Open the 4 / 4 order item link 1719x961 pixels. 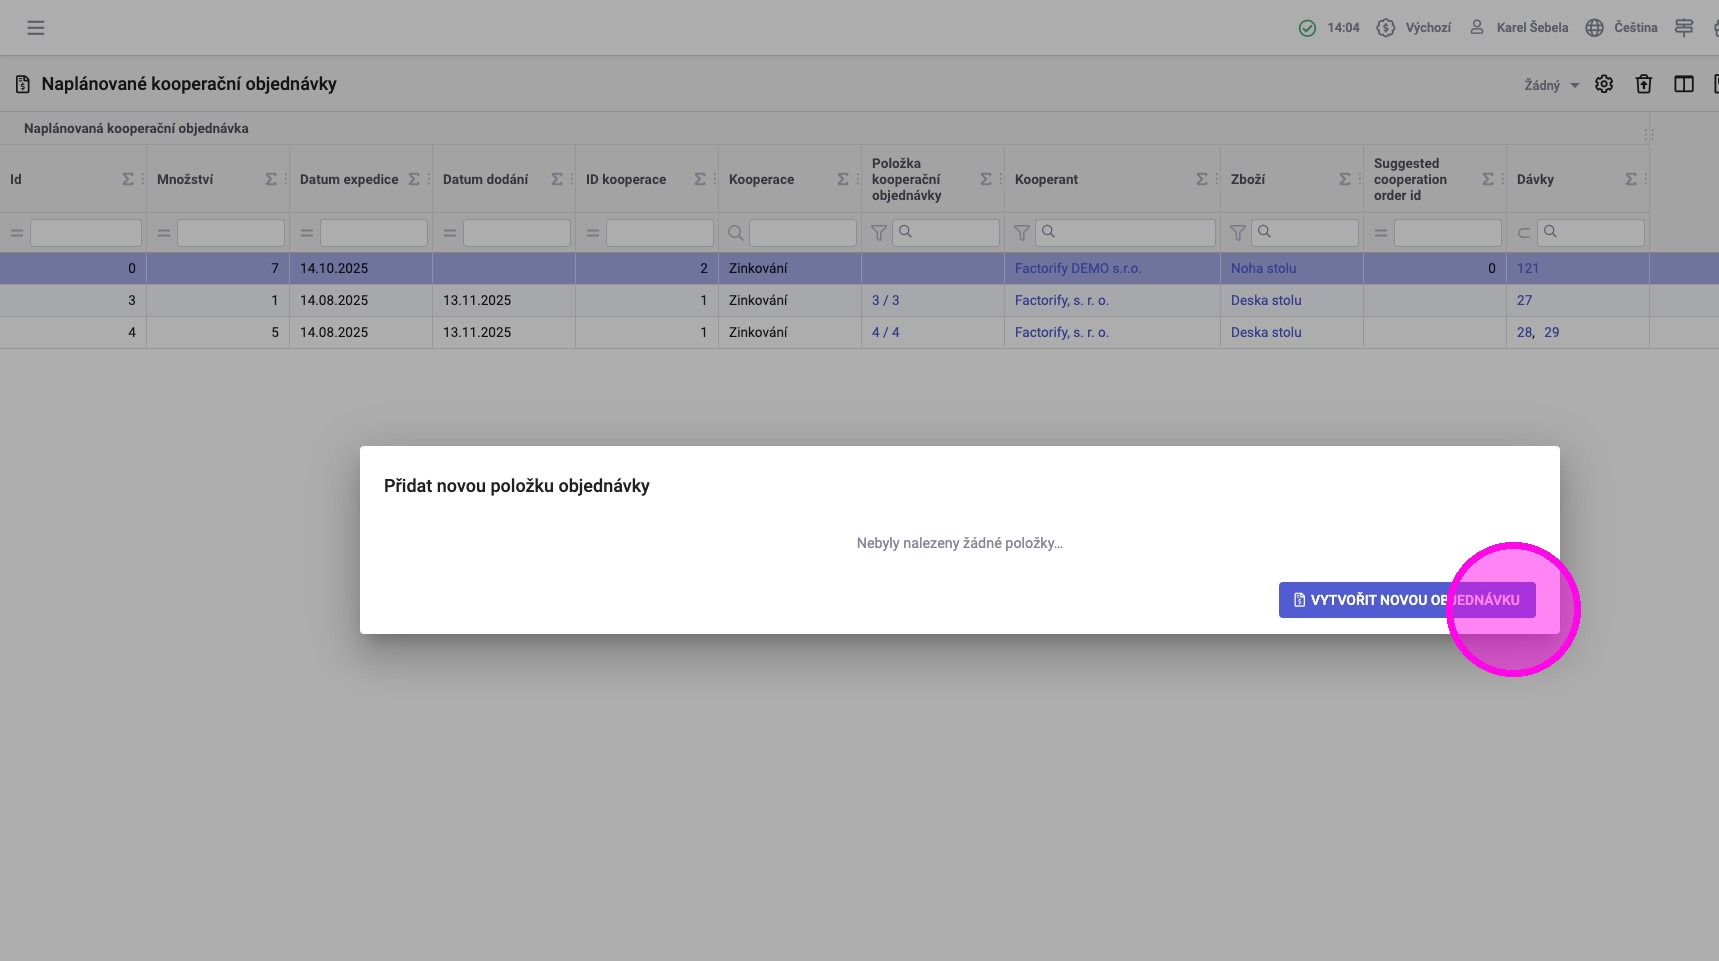click(x=886, y=332)
